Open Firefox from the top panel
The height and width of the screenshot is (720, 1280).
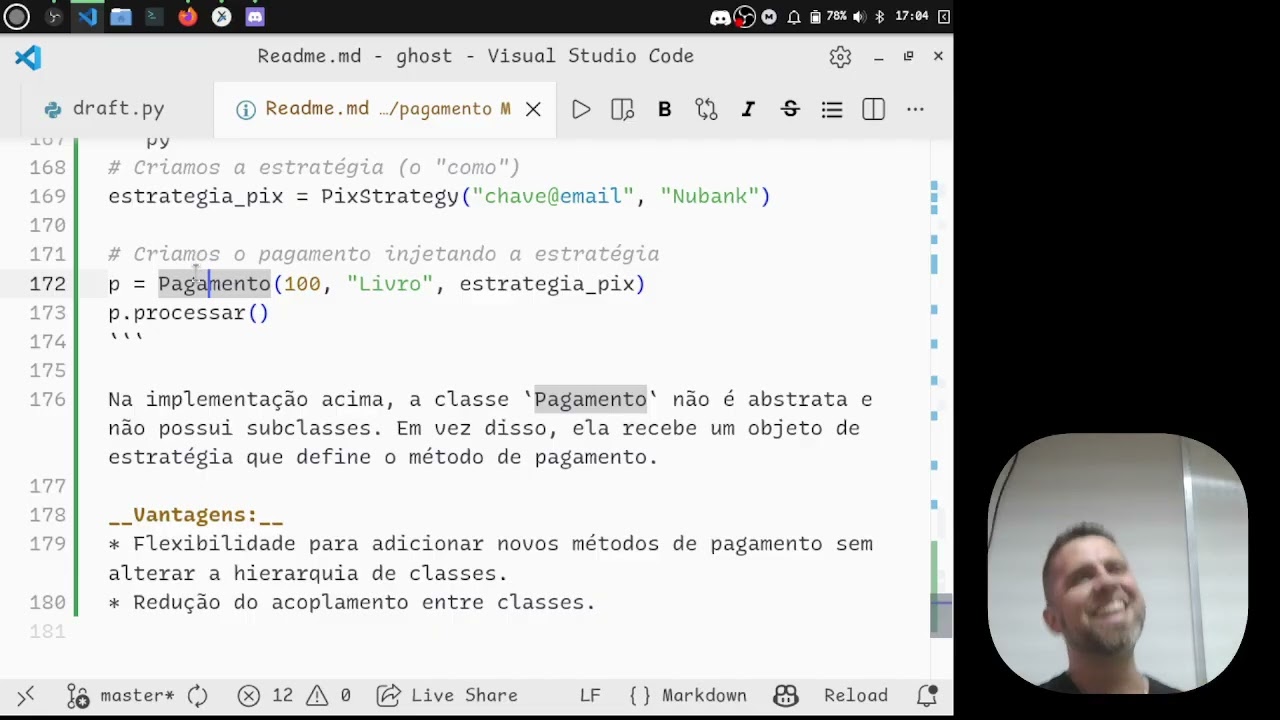pos(188,16)
